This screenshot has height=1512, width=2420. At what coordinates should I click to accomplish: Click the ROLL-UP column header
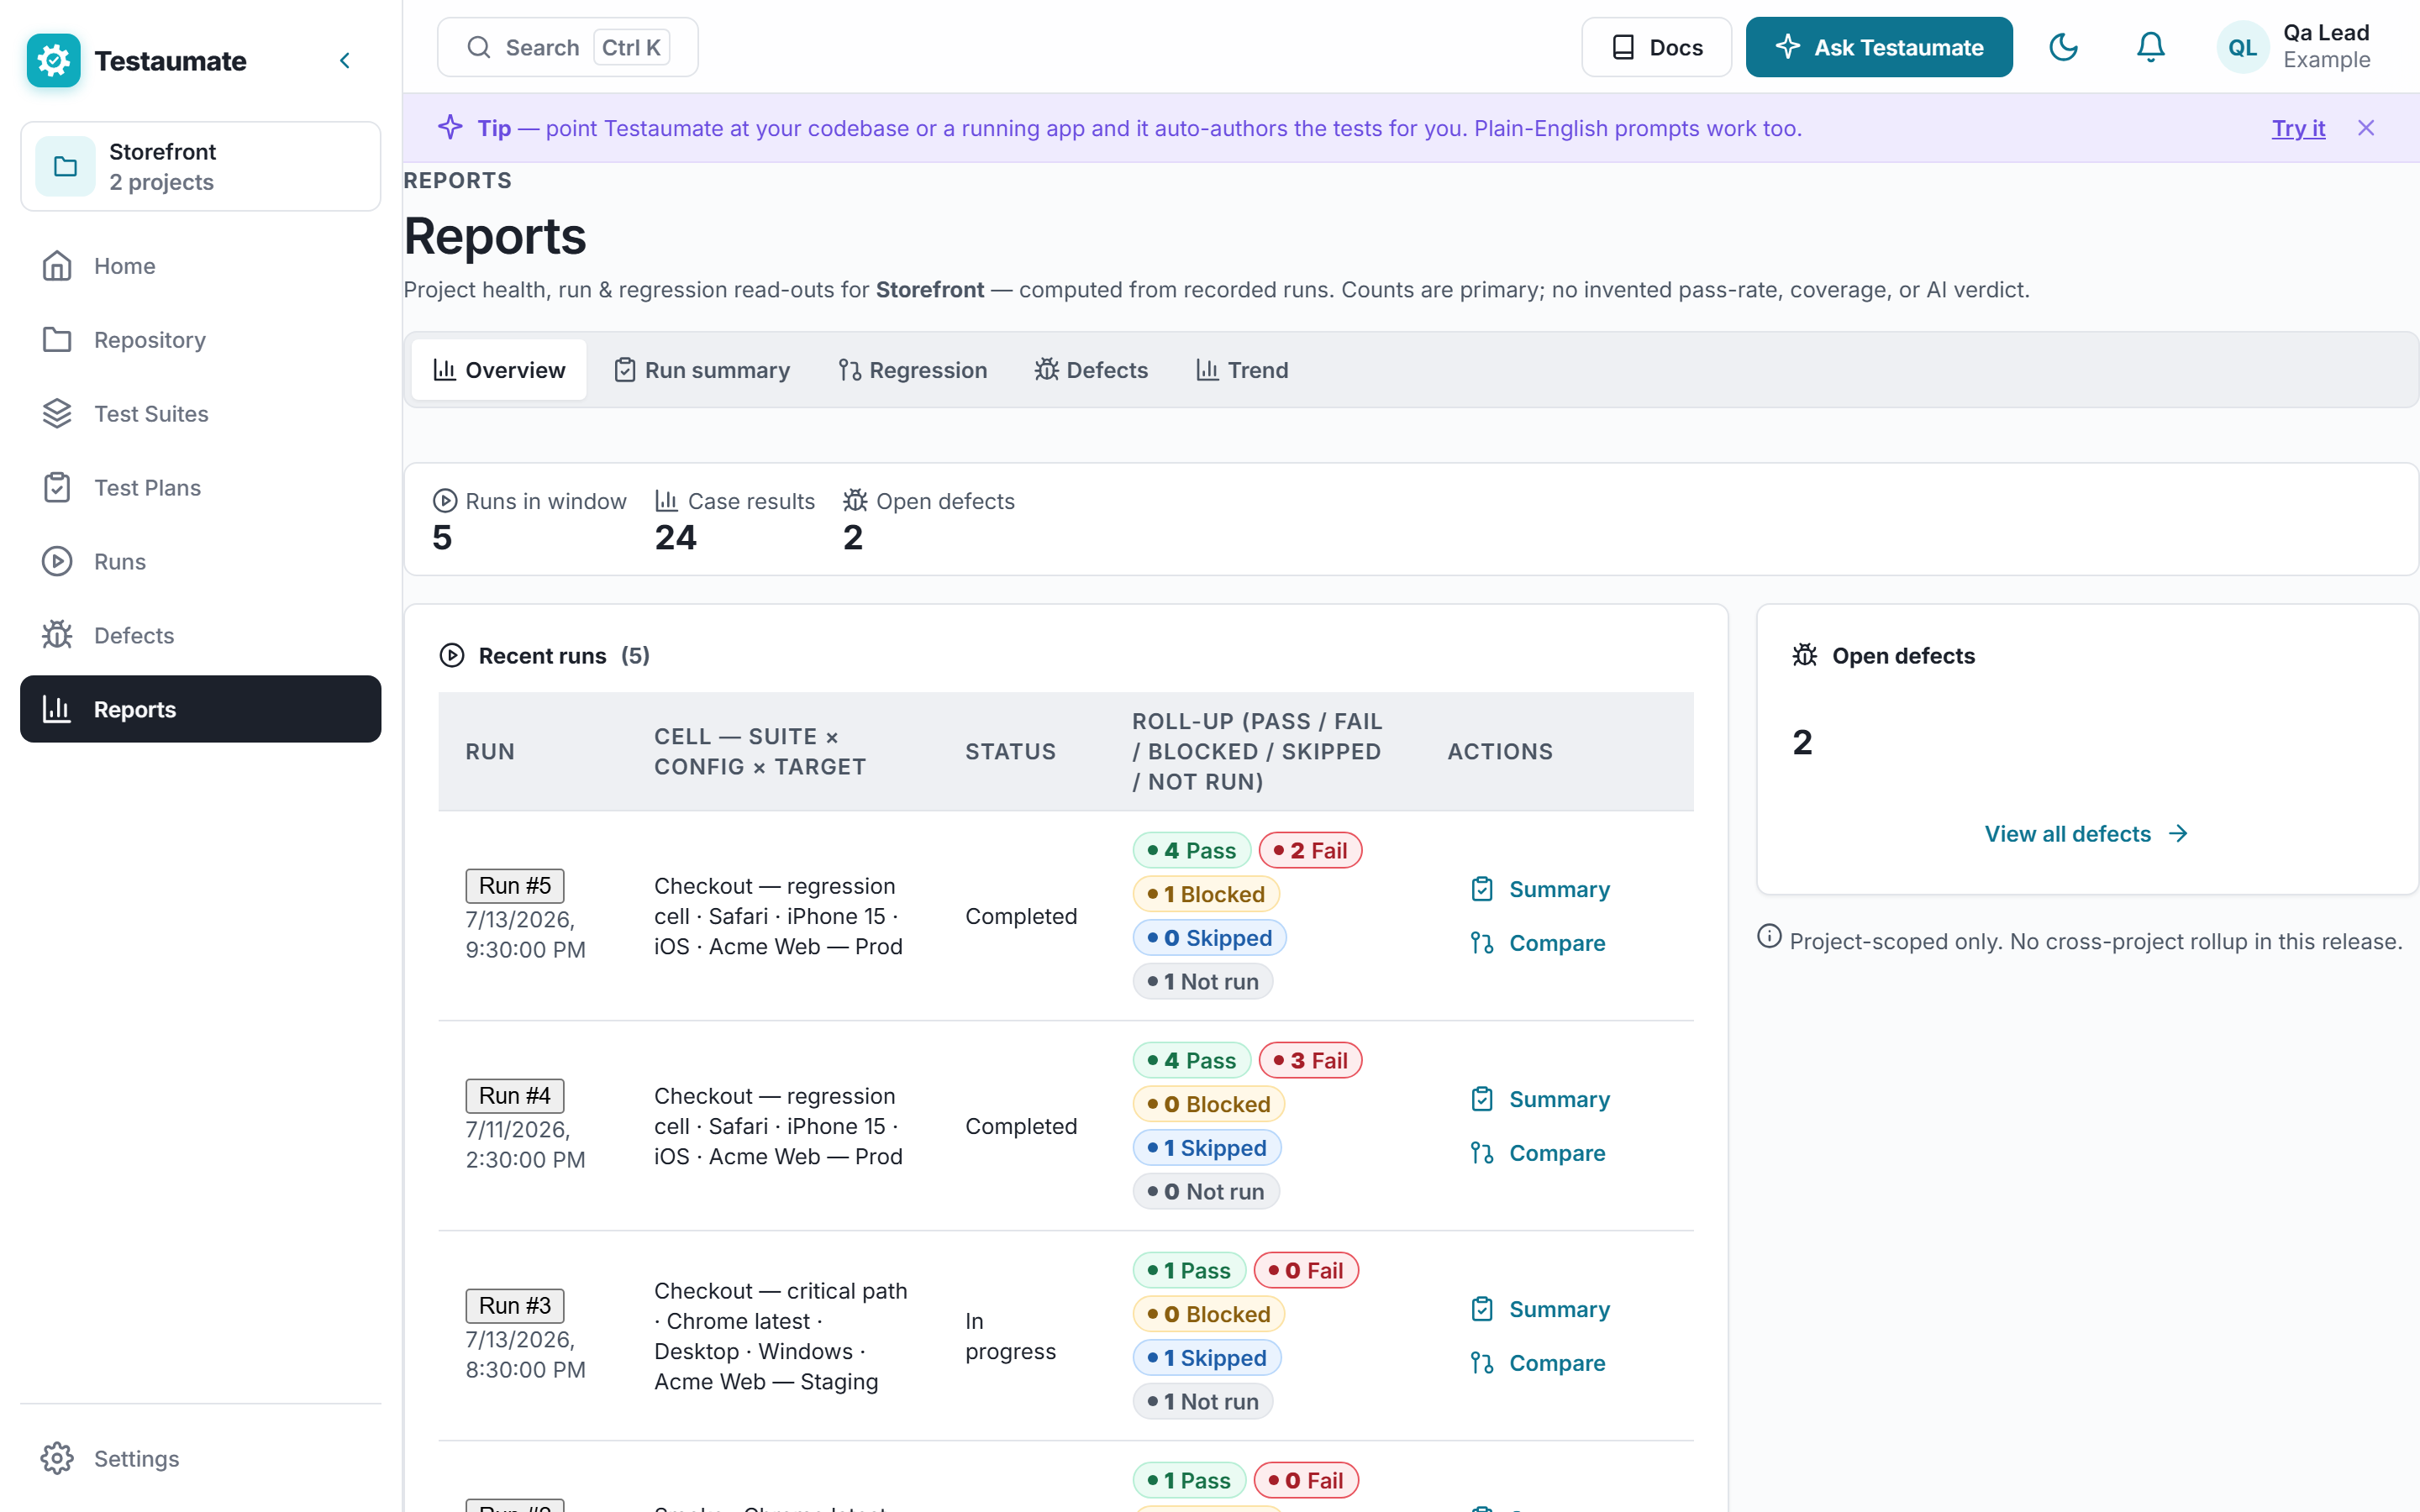pos(1257,751)
